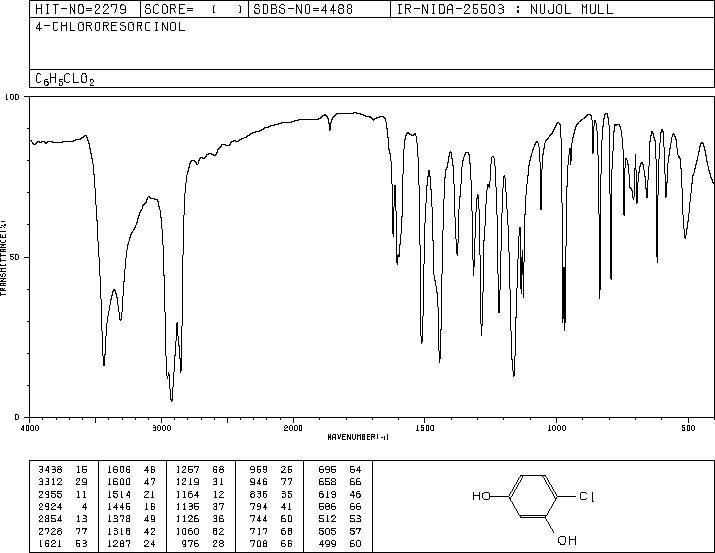Image resolution: width=715 pixels, height=553 pixels.
Task: Click peak table entry 3438
Action: pyautogui.click(x=50, y=470)
